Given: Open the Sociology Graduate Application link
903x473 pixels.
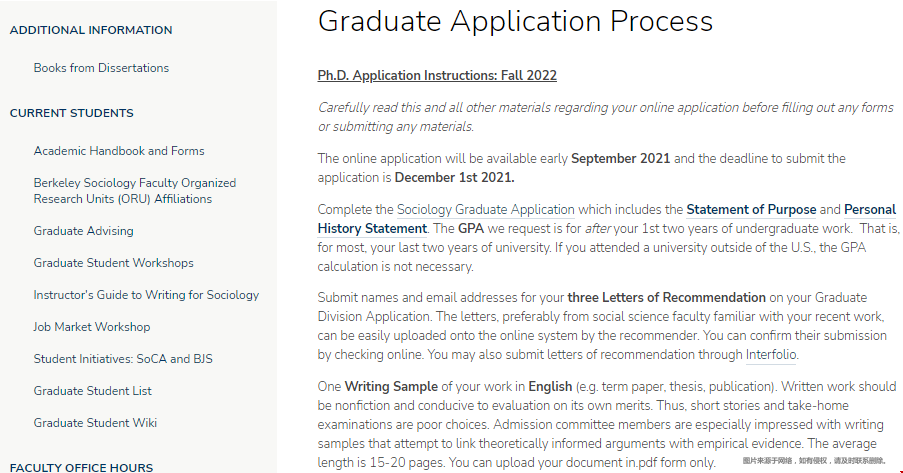Looking at the screenshot, I should [x=485, y=210].
